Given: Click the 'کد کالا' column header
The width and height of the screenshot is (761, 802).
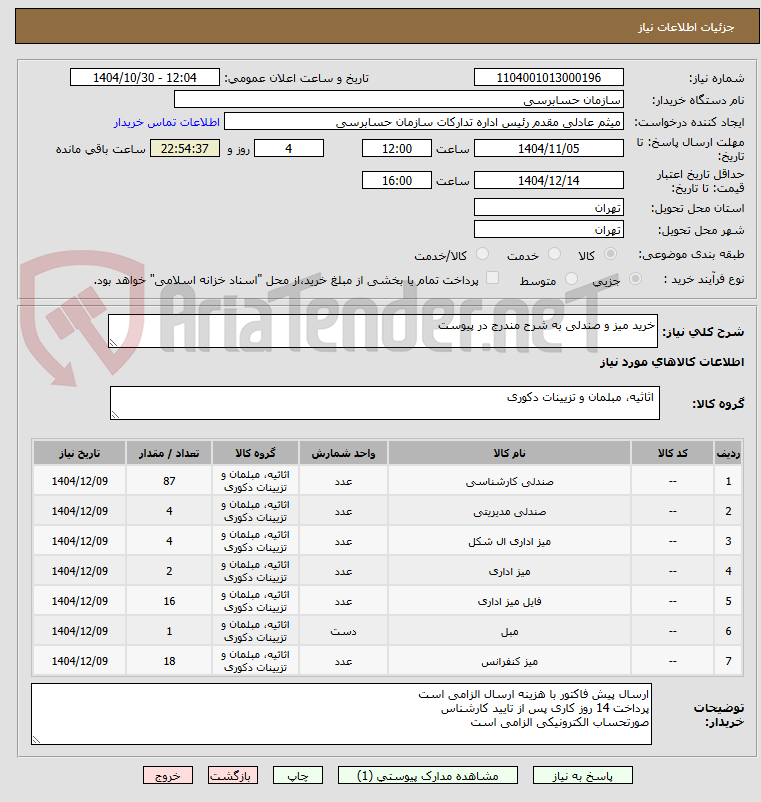Looking at the screenshot, I should (x=673, y=453).
